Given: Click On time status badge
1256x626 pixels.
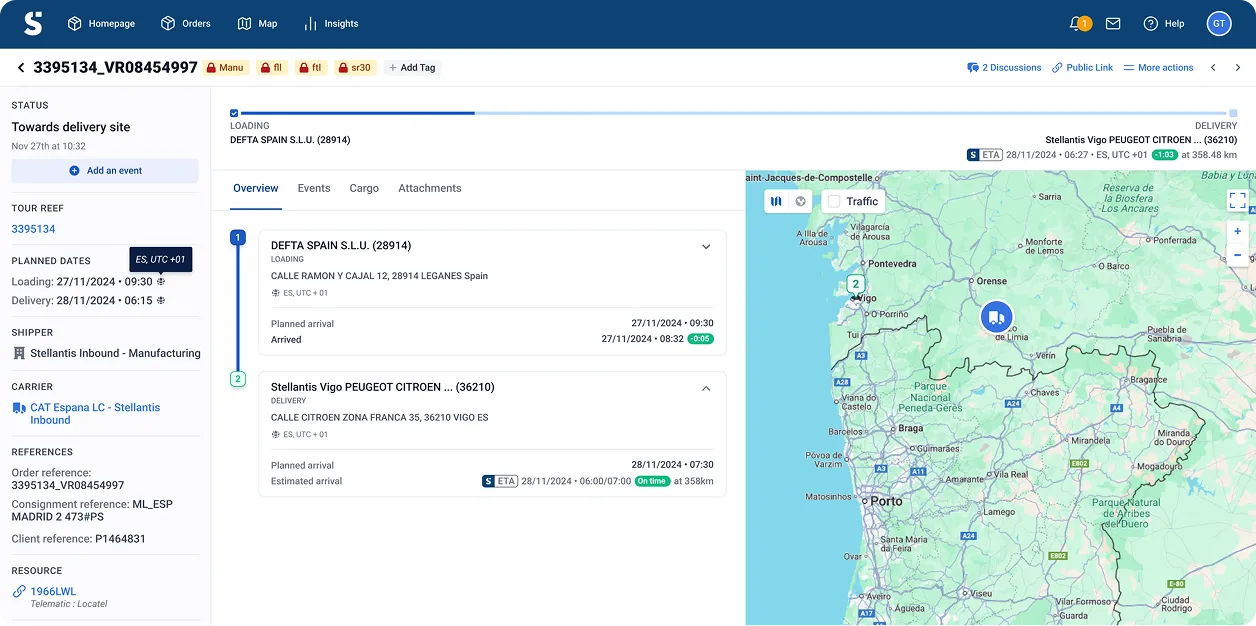Looking at the screenshot, I should point(652,481).
